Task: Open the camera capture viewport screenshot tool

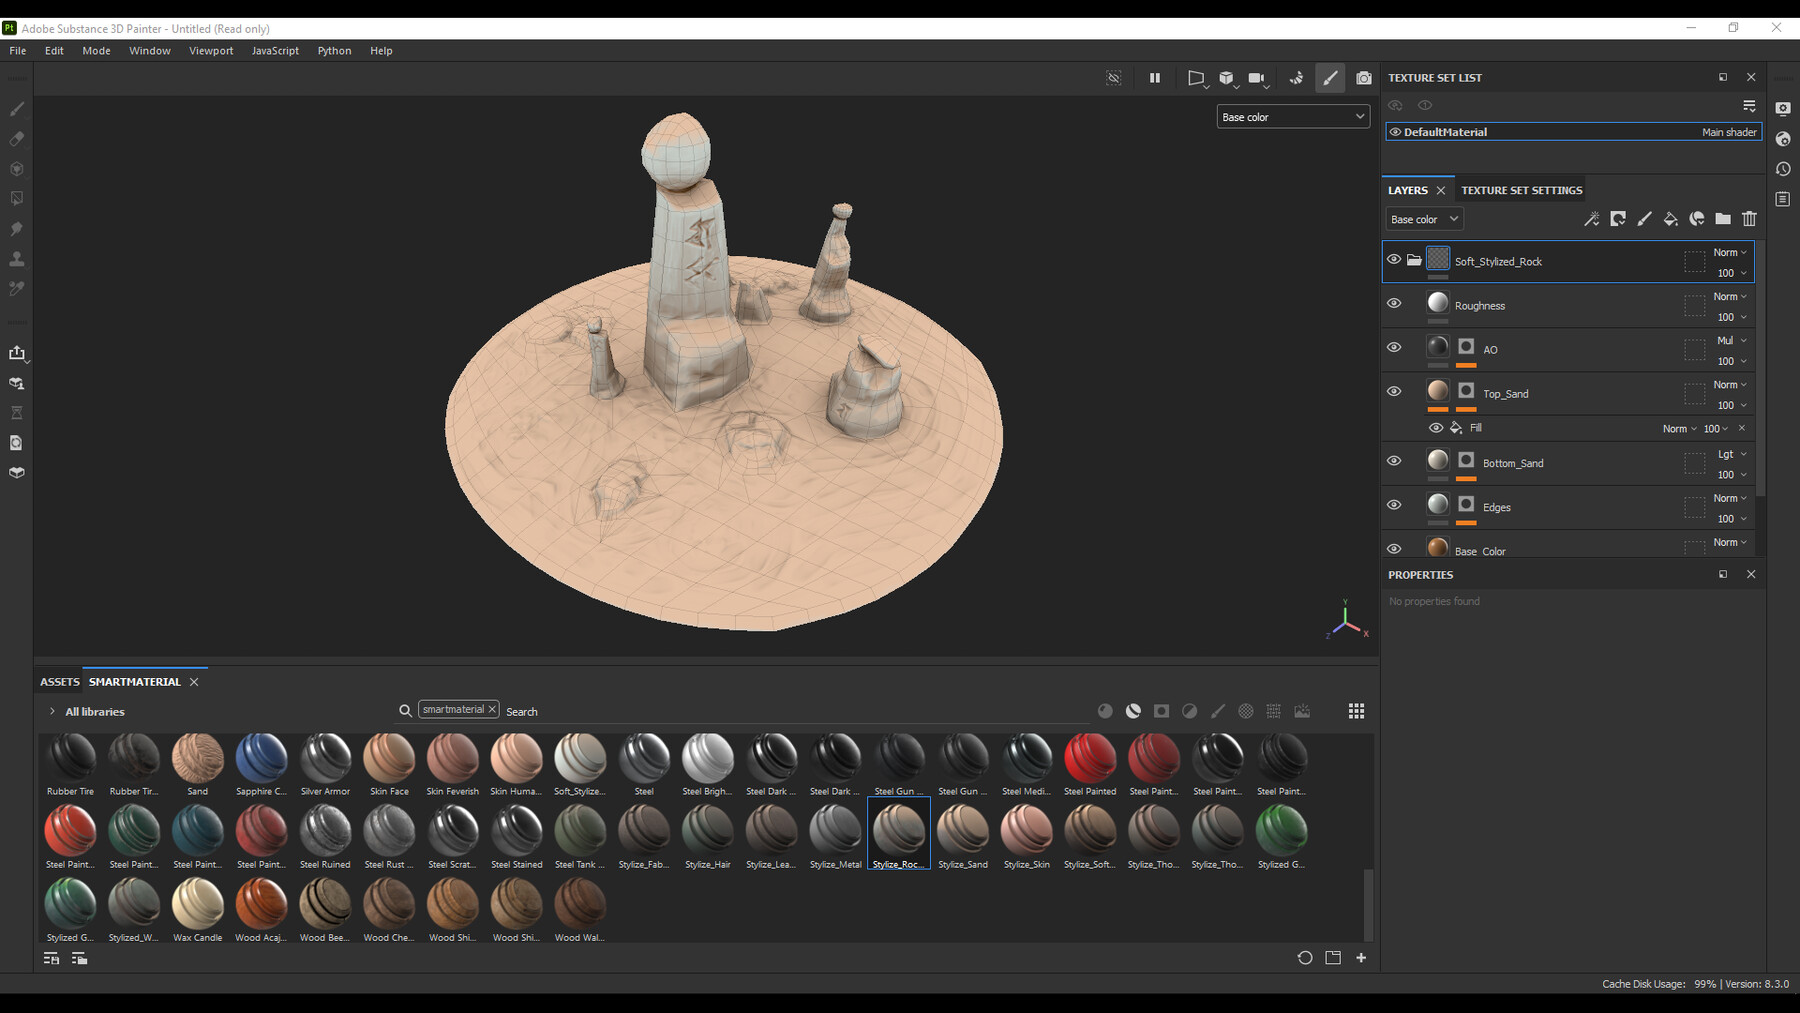Action: 1364,78
